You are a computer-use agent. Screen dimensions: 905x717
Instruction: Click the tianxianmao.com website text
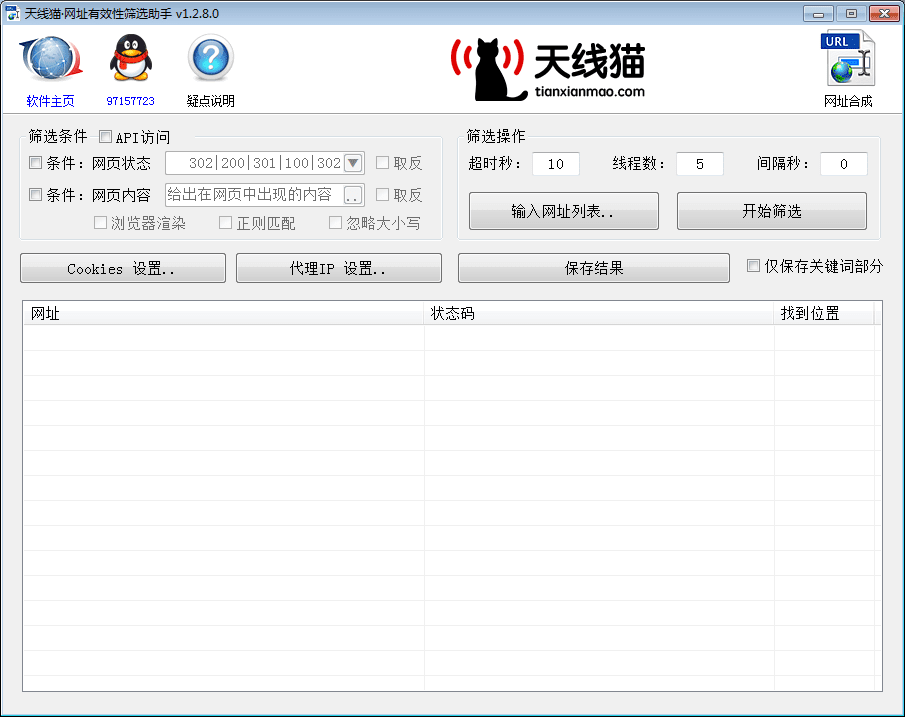(x=589, y=91)
